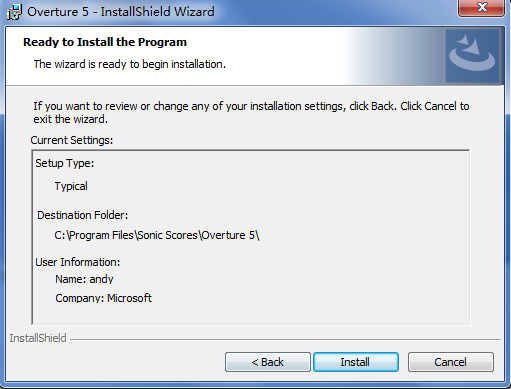Click the installer icon in the title bar
This screenshot has height=389, width=511.
14,12
